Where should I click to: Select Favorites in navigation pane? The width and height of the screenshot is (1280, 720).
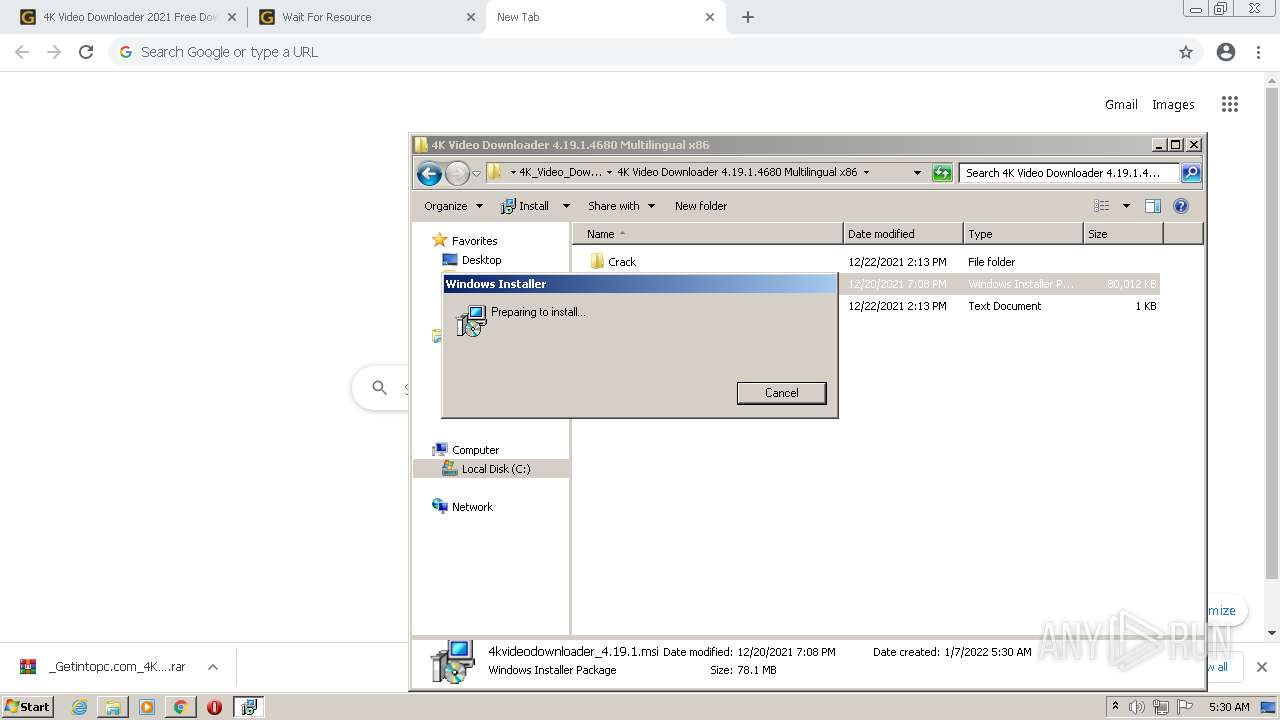click(x=474, y=241)
